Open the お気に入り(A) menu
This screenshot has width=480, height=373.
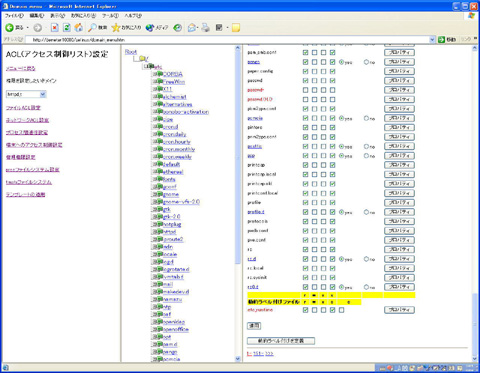(x=83, y=16)
